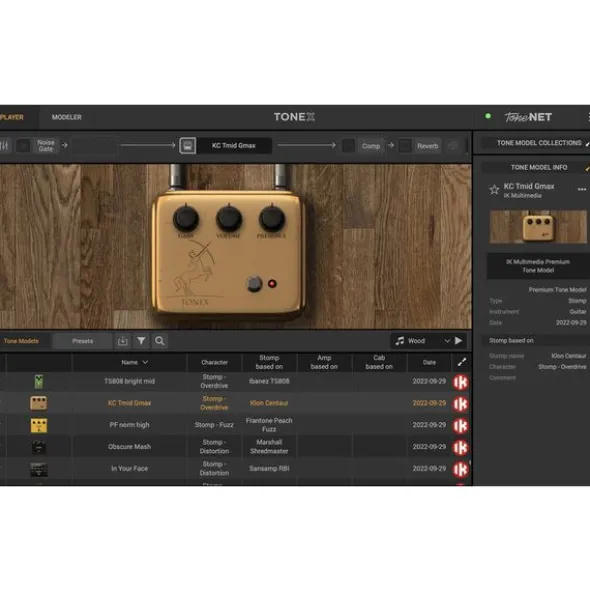
Task: Click the IK logo on KC Tmid Gmax row
Action: 461,404
